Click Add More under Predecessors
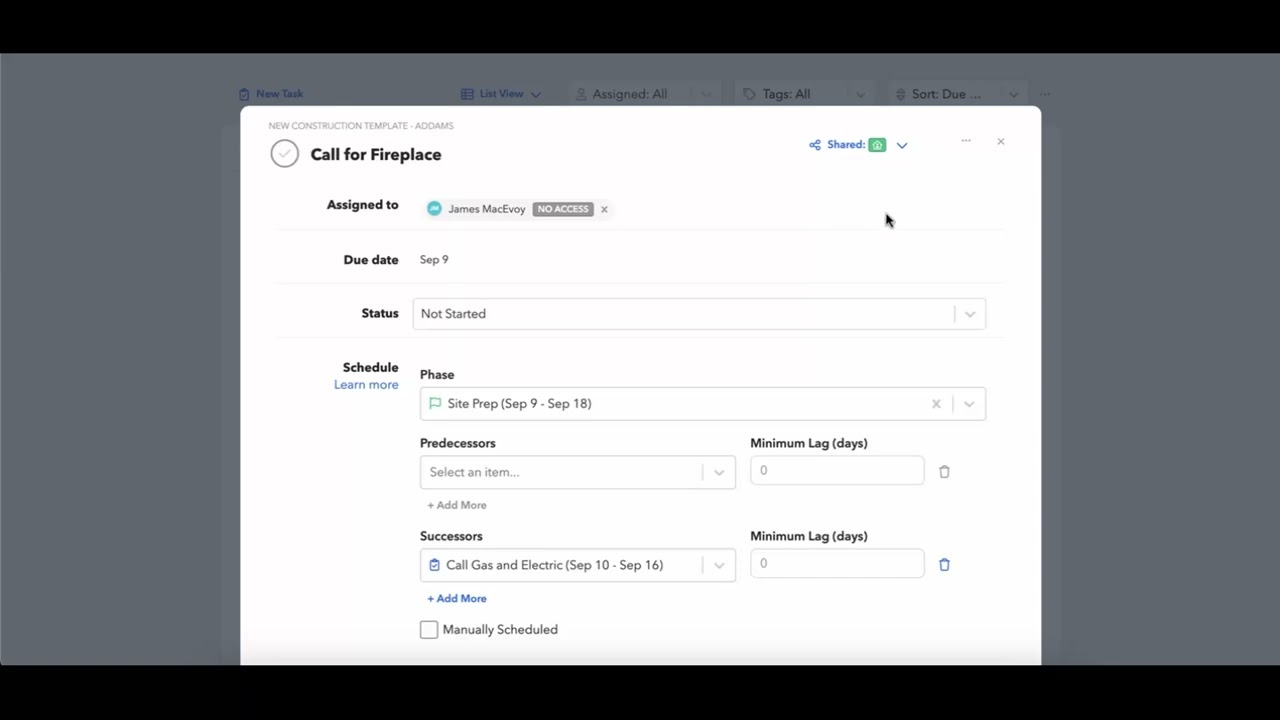This screenshot has height=720, width=1280. coord(457,505)
